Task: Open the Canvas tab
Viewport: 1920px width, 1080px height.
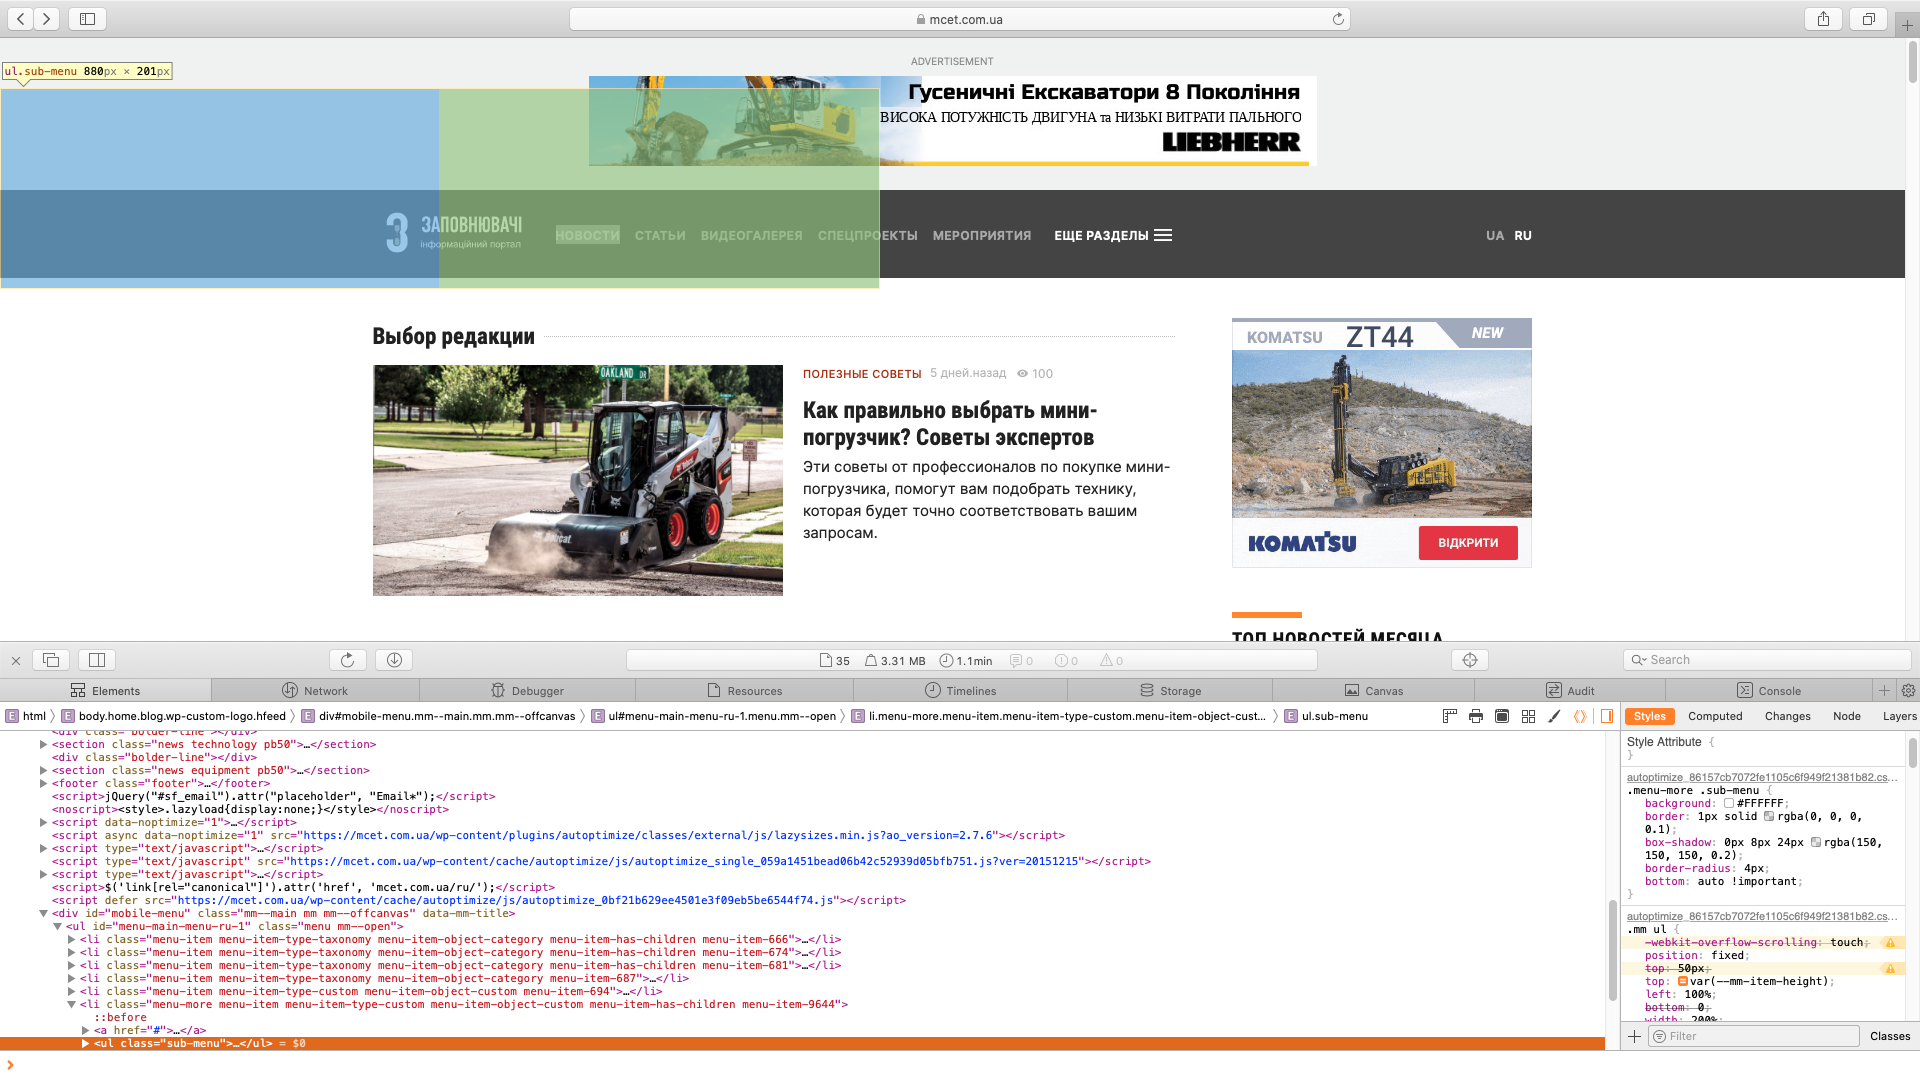Action: (x=1373, y=690)
